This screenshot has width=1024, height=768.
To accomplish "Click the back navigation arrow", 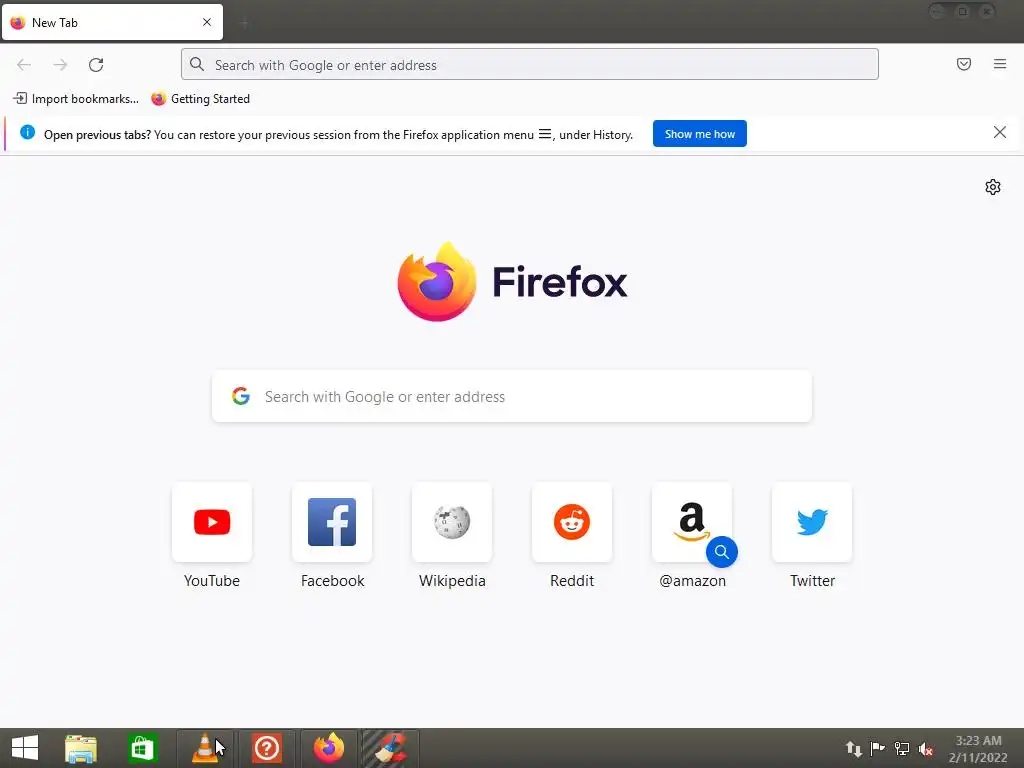I will coord(24,65).
